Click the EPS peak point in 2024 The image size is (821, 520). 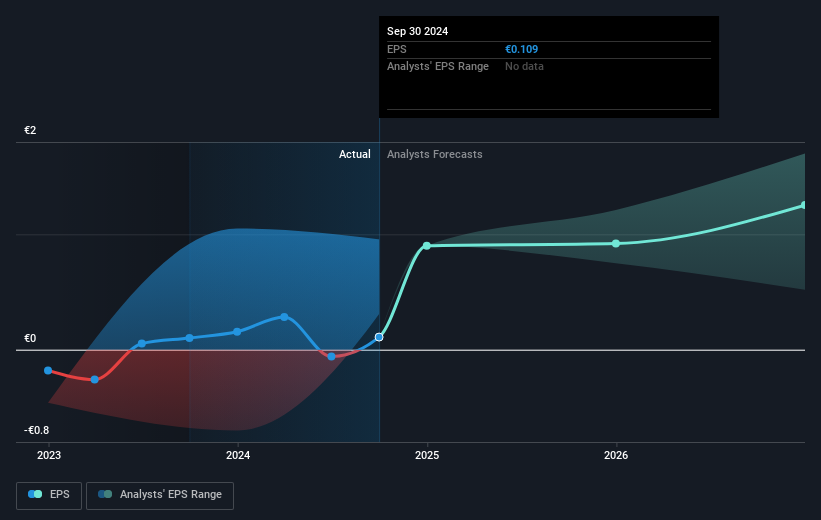pyautogui.click(x=284, y=317)
